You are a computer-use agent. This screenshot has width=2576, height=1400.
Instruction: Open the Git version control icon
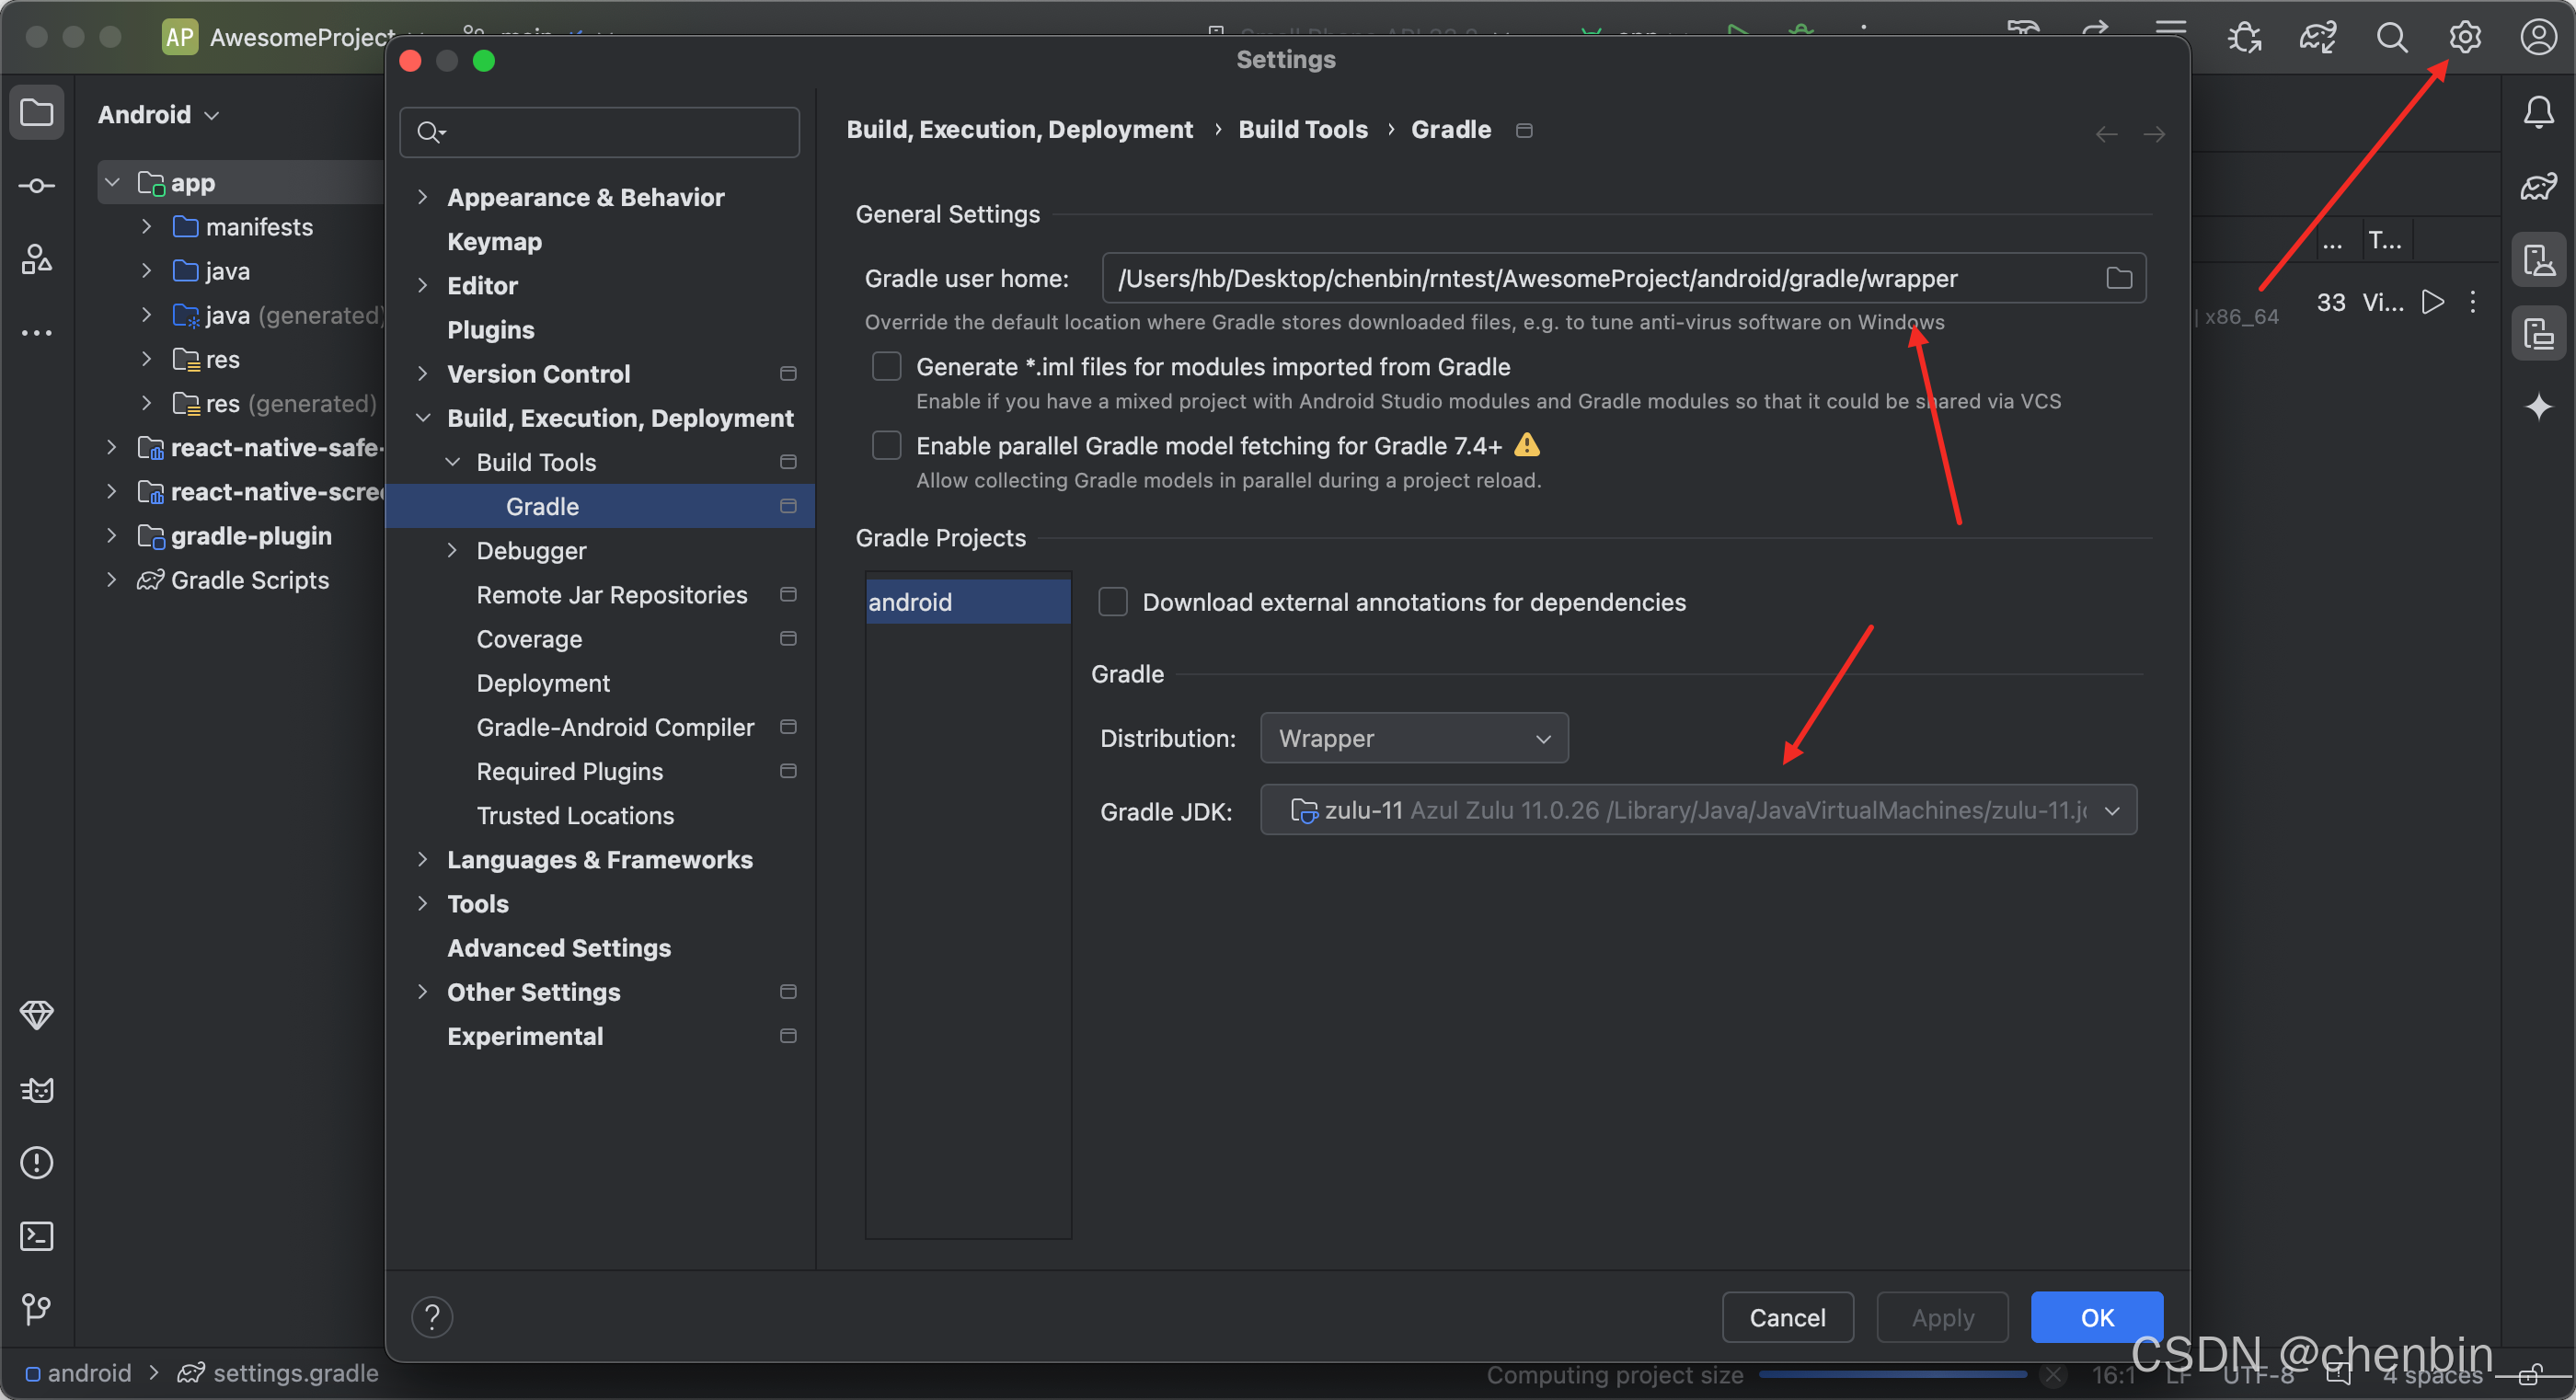click(x=37, y=1309)
